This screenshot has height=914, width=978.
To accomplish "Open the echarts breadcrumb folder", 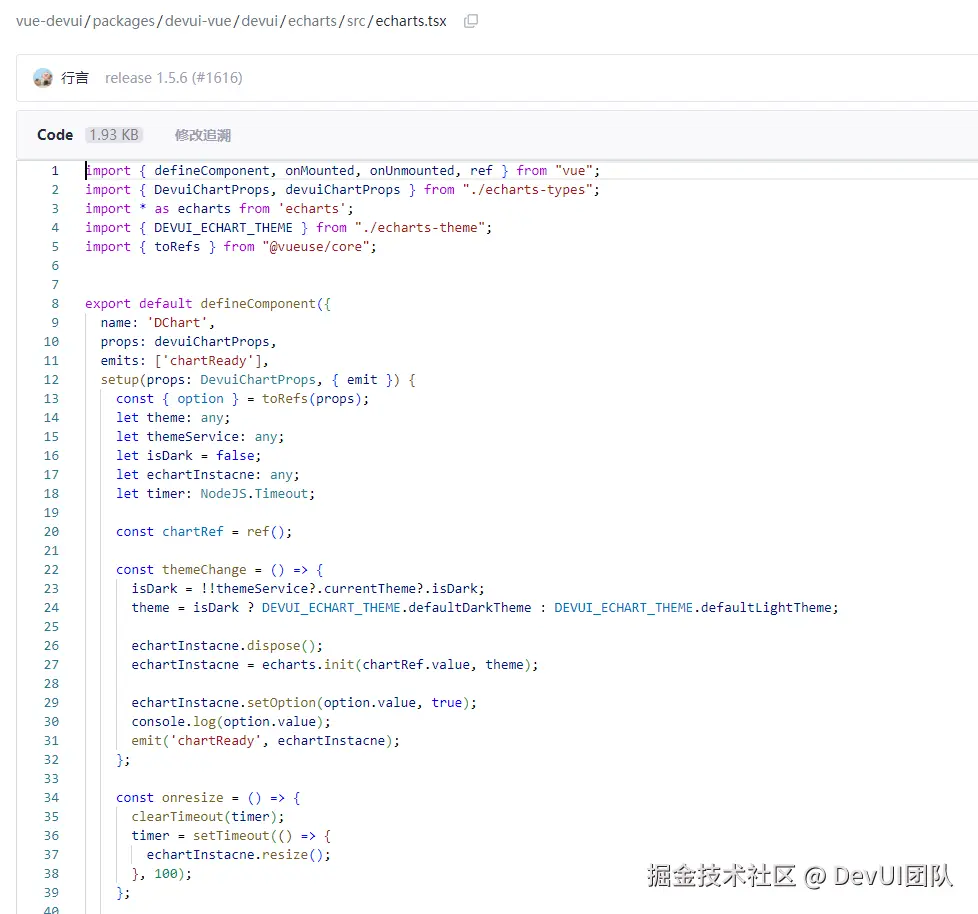I will pyautogui.click(x=312, y=21).
